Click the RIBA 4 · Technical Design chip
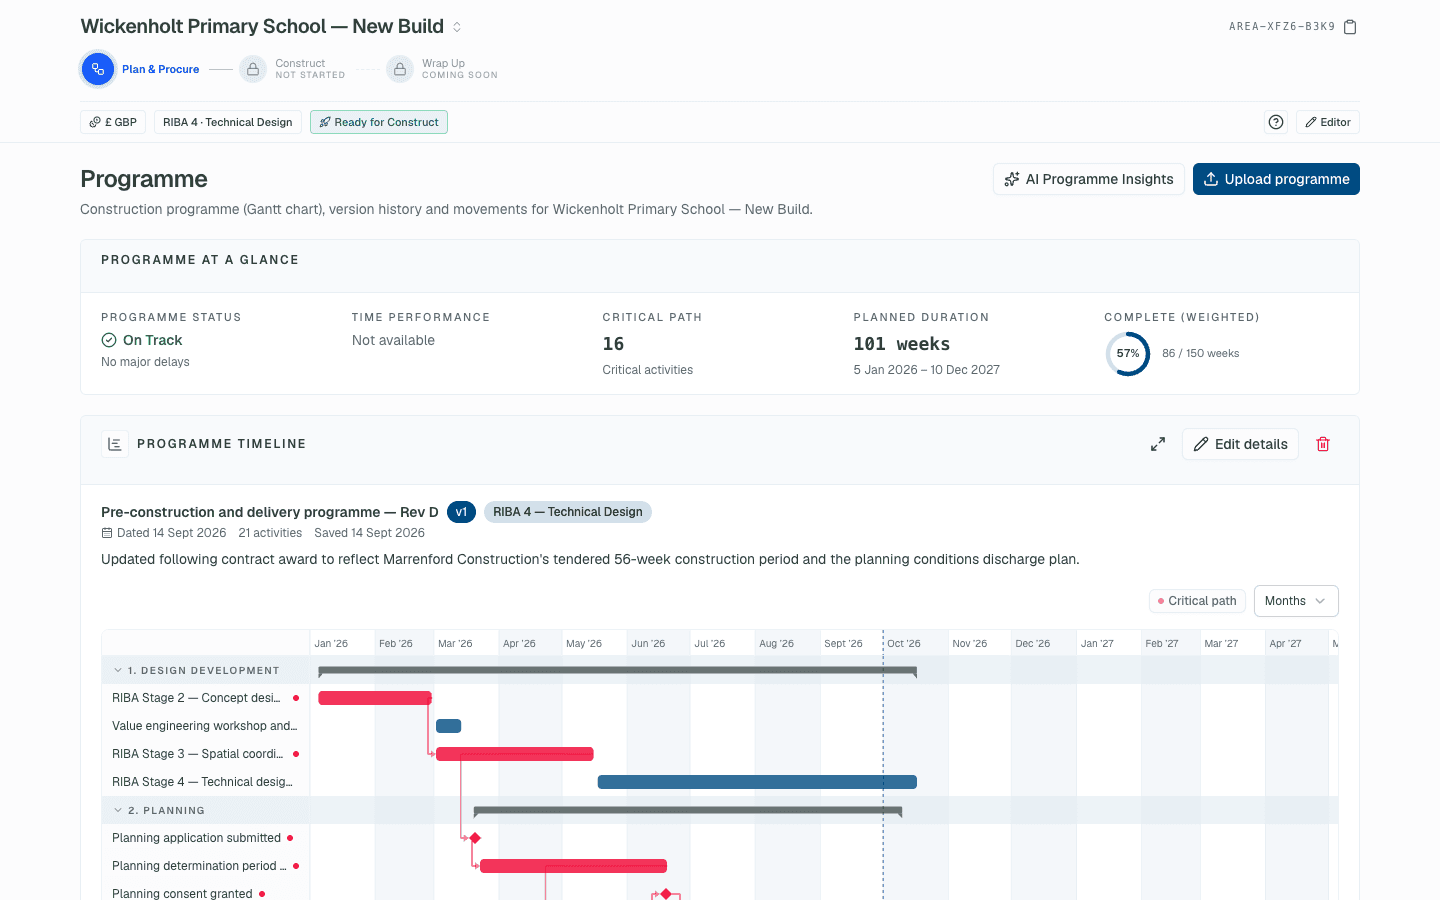1440x900 pixels. [228, 122]
